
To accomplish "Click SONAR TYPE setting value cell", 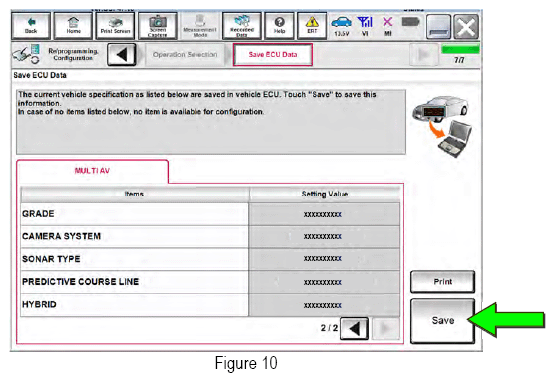I will 324,259.
